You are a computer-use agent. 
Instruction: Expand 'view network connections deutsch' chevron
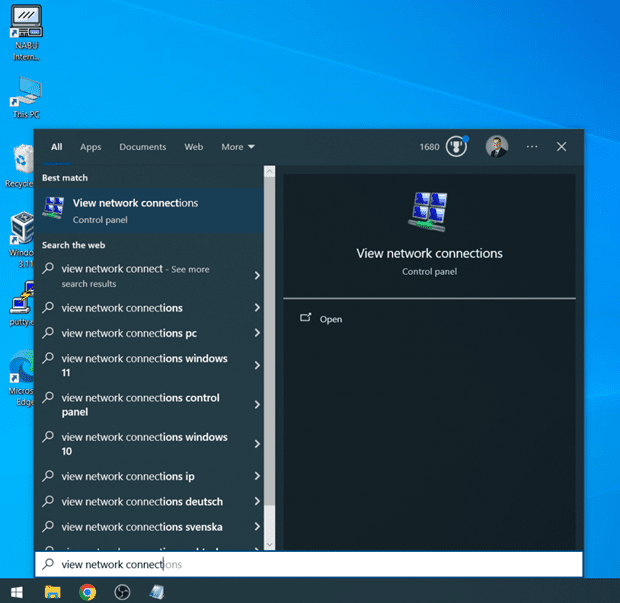pos(257,501)
